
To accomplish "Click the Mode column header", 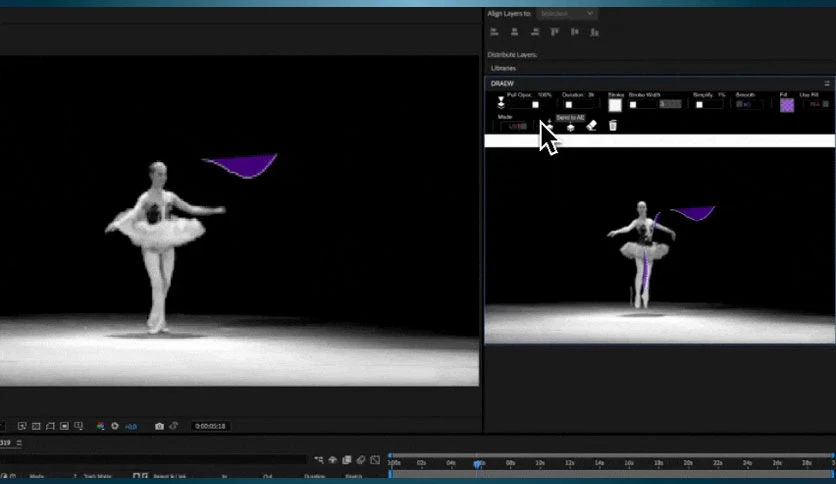I will coord(36,477).
